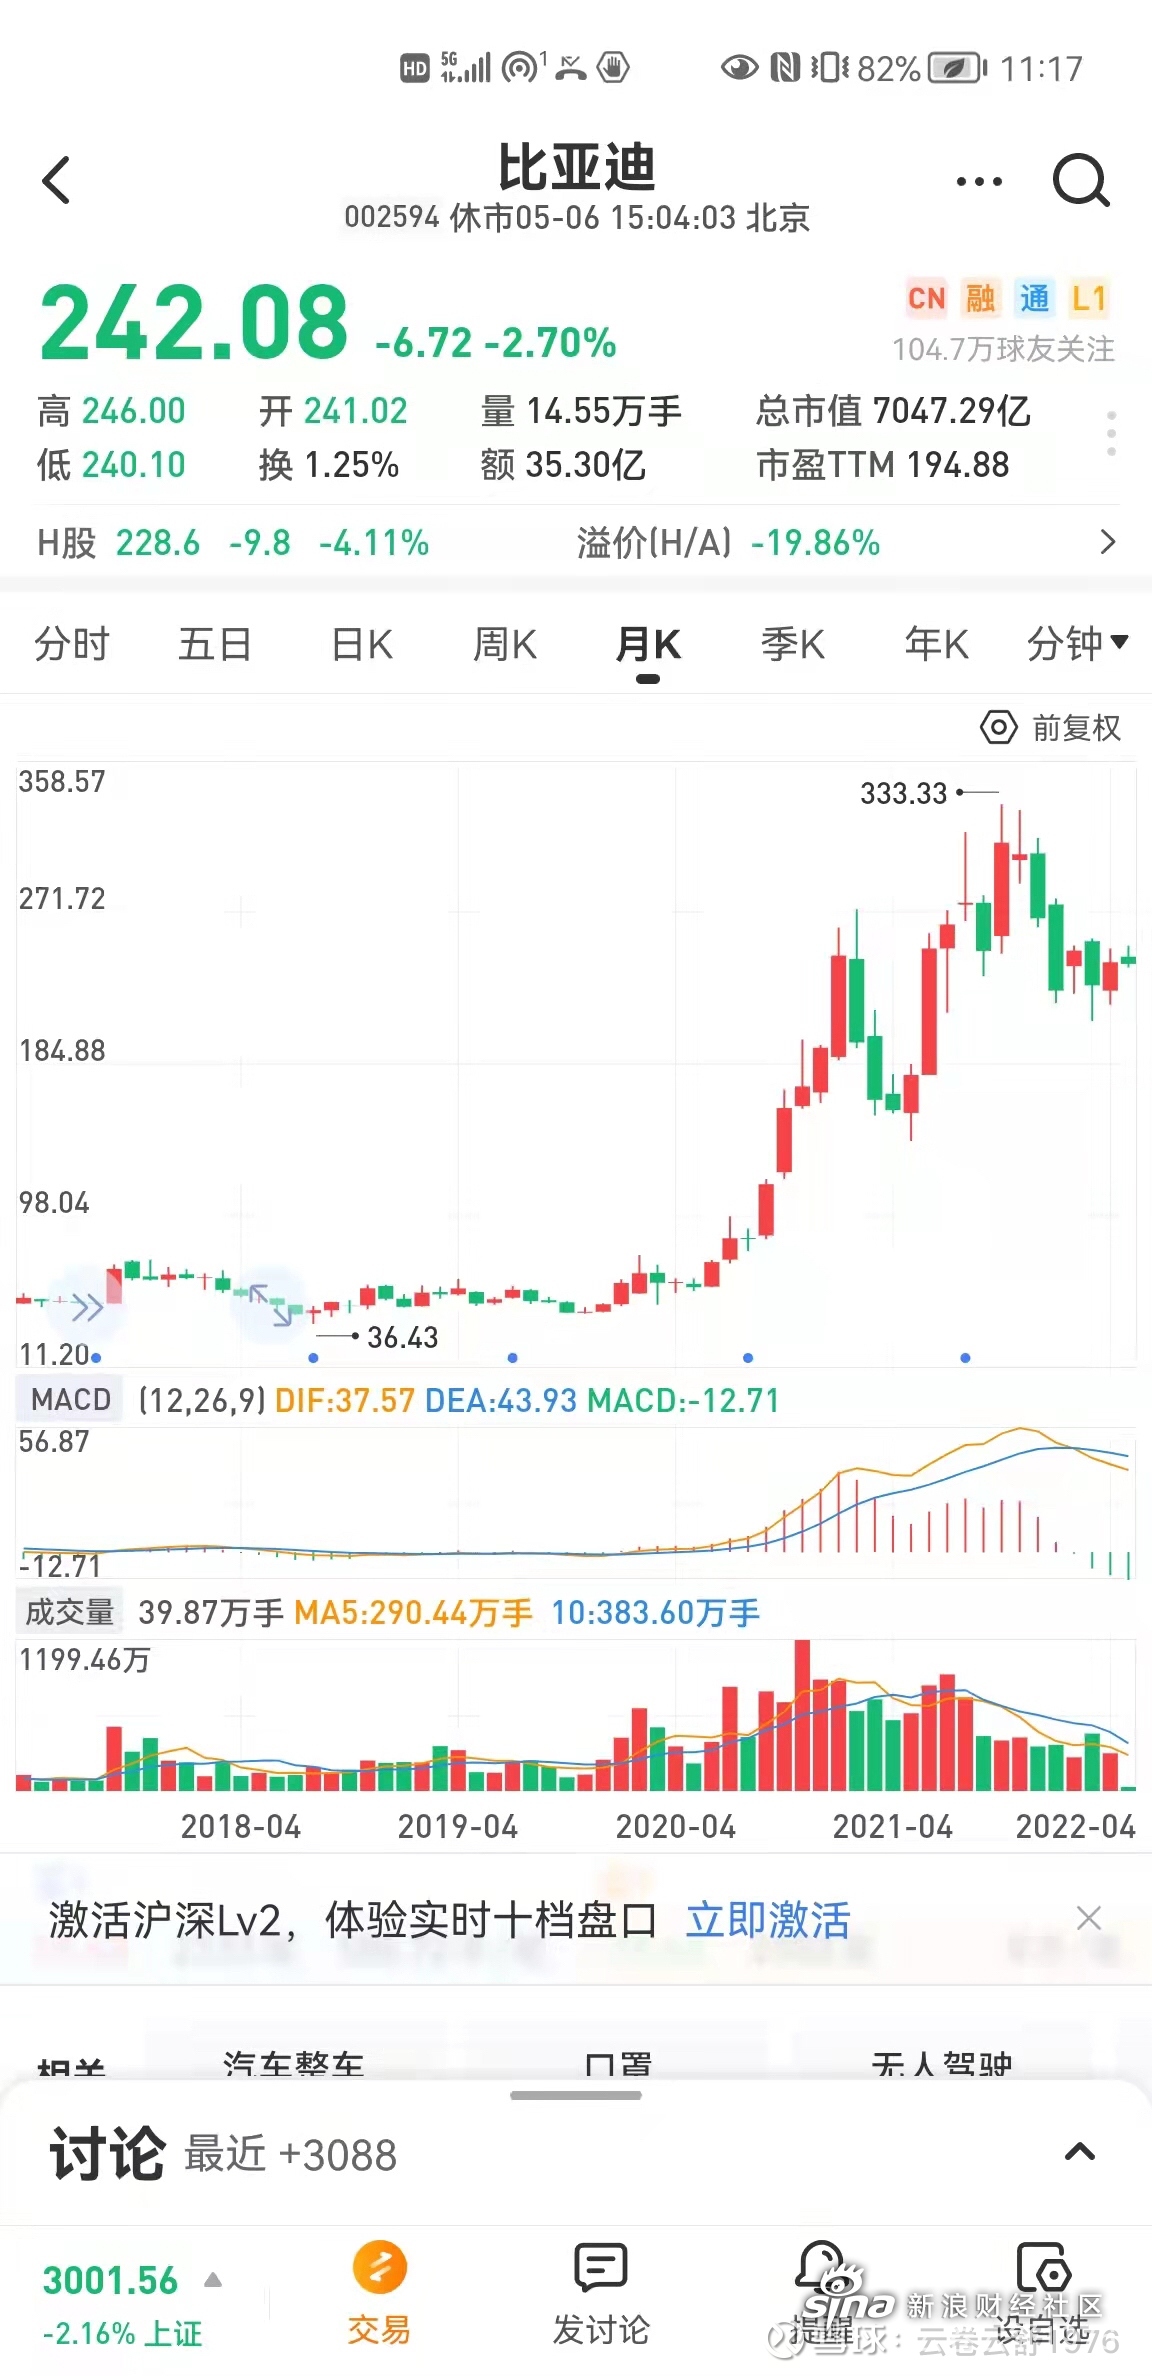Switch the MACD indicator label
Image resolution: width=1152 pixels, height=2376 pixels.
click(x=70, y=1400)
